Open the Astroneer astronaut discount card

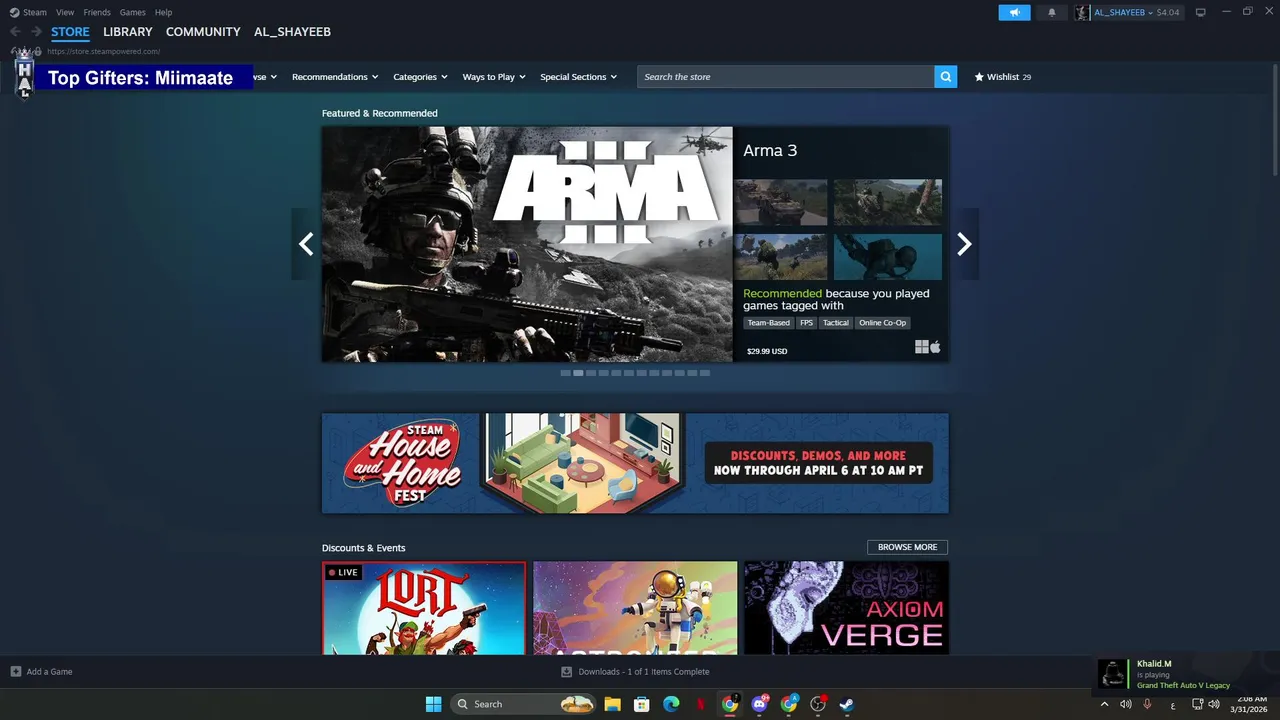[x=635, y=608]
